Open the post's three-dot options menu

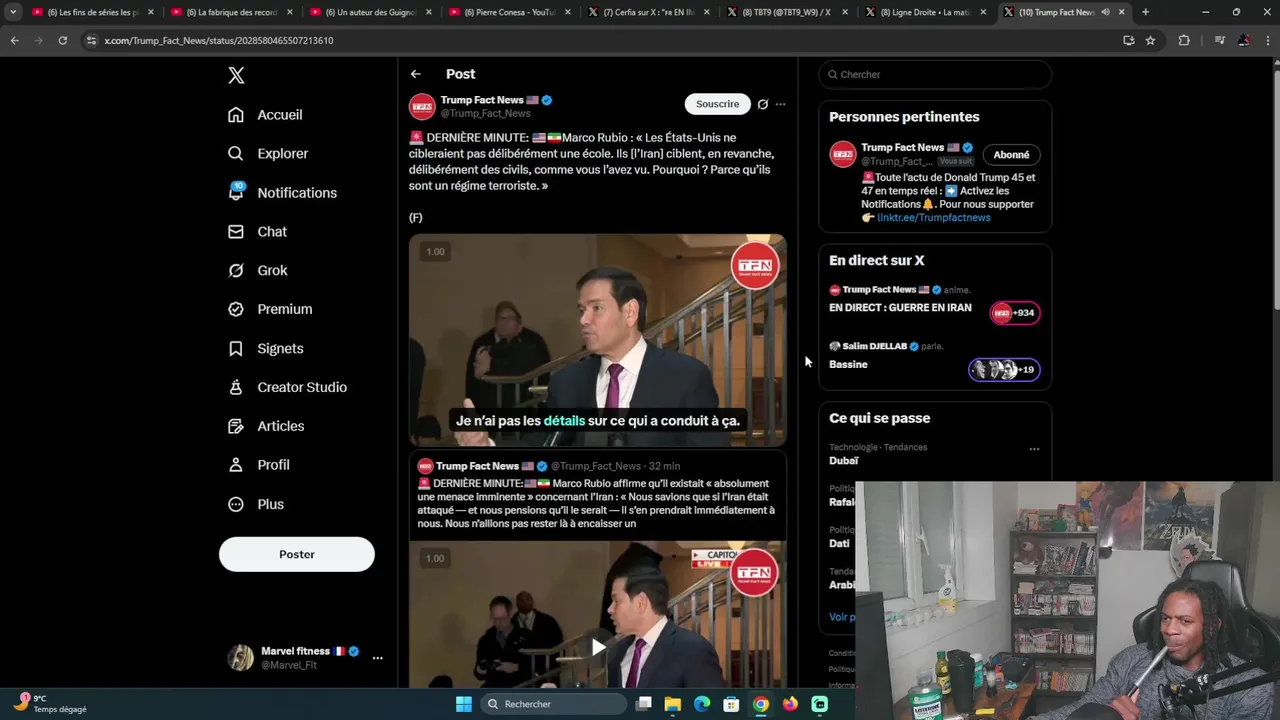781,104
